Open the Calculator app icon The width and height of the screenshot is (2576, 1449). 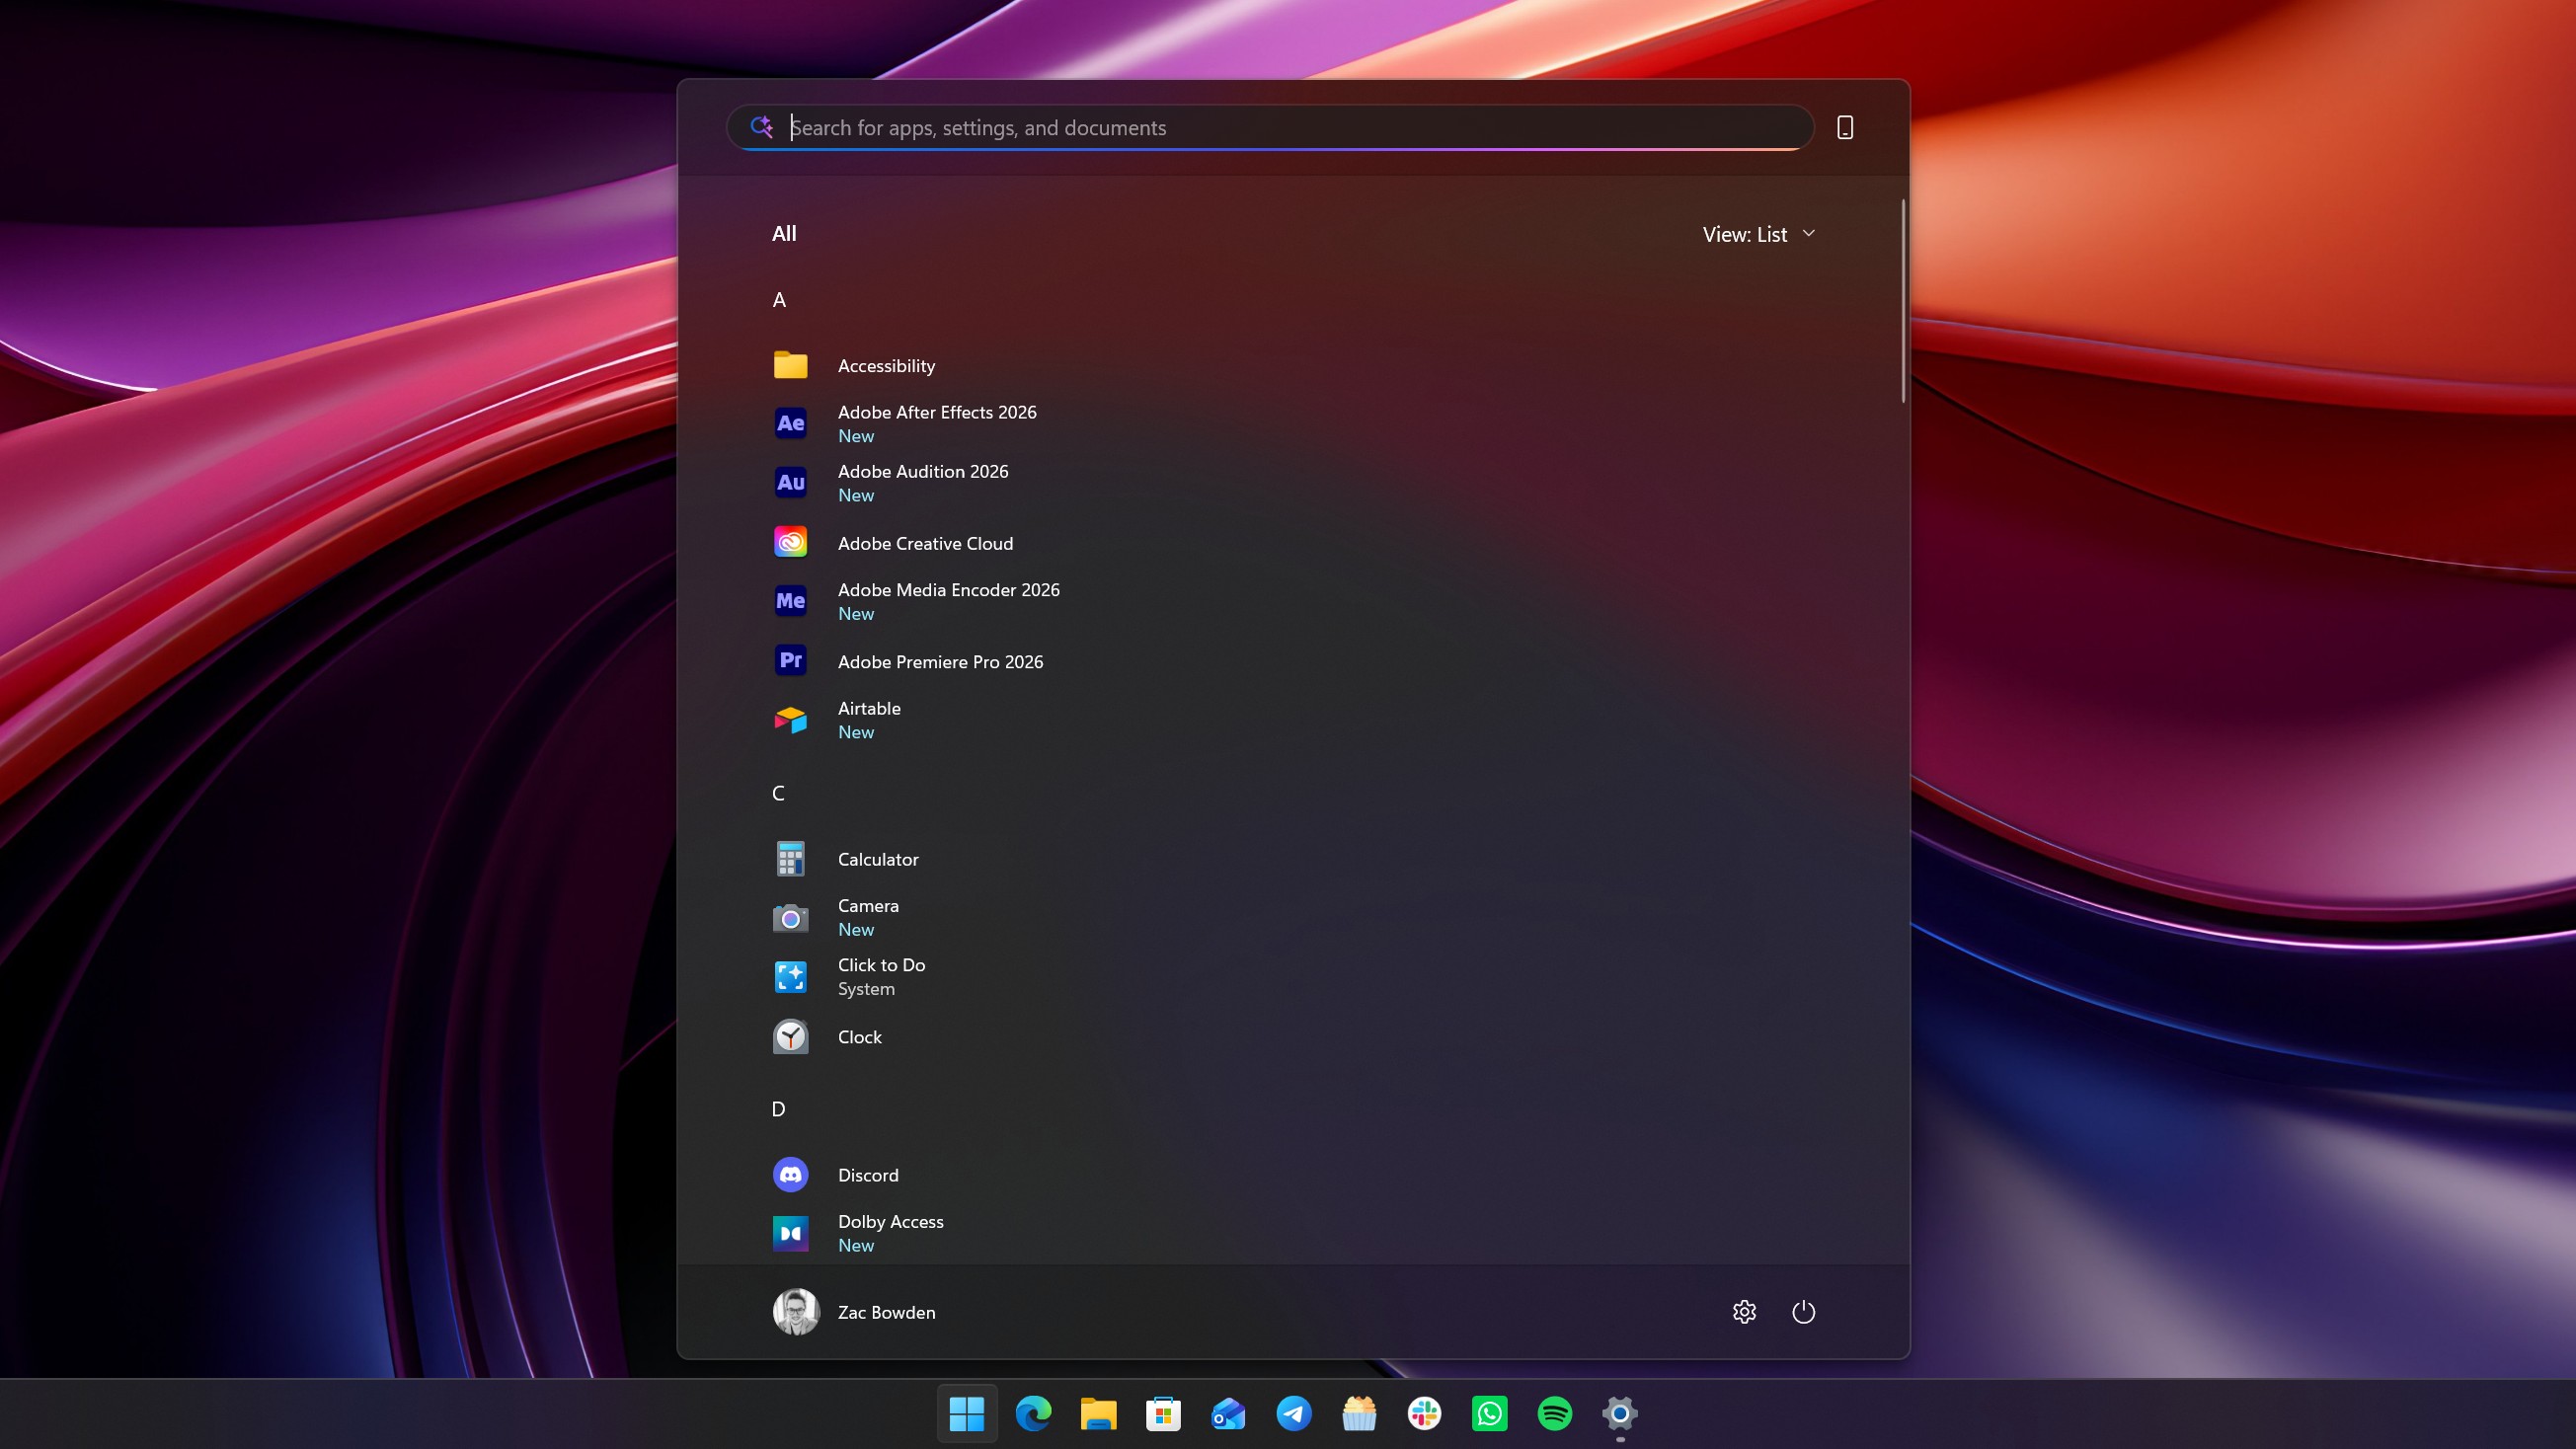790,858
